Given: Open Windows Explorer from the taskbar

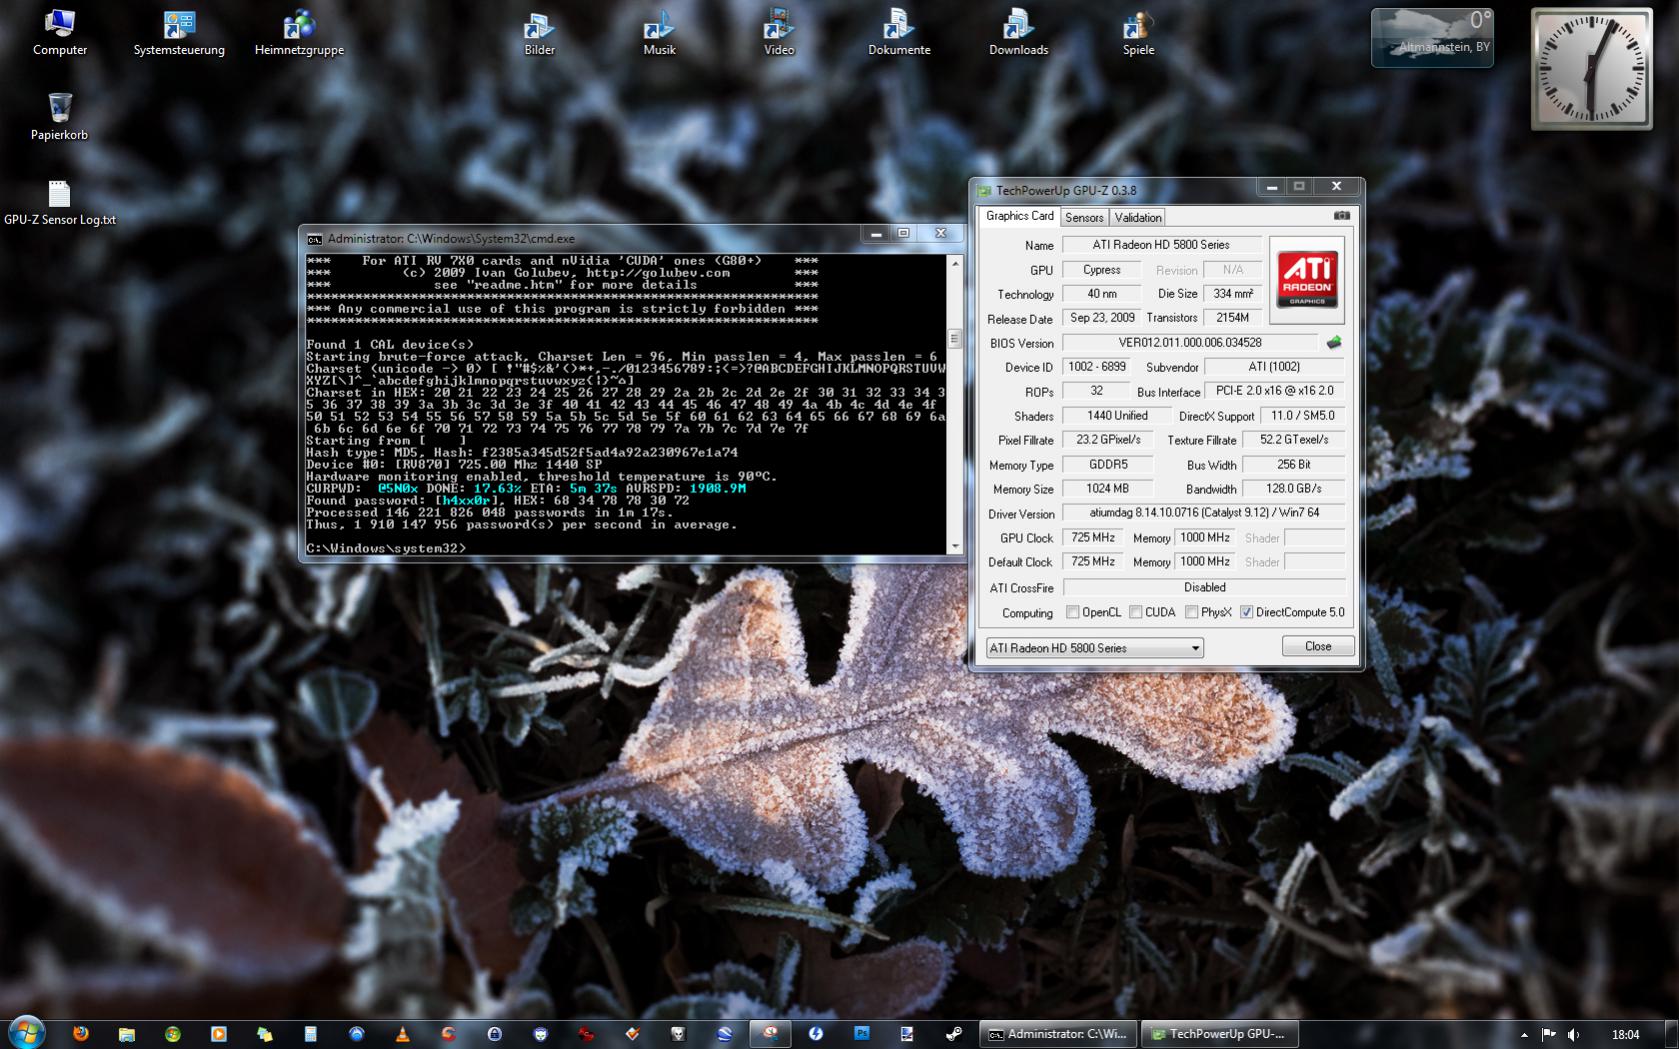Looking at the screenshot, I should point(127,1034).
